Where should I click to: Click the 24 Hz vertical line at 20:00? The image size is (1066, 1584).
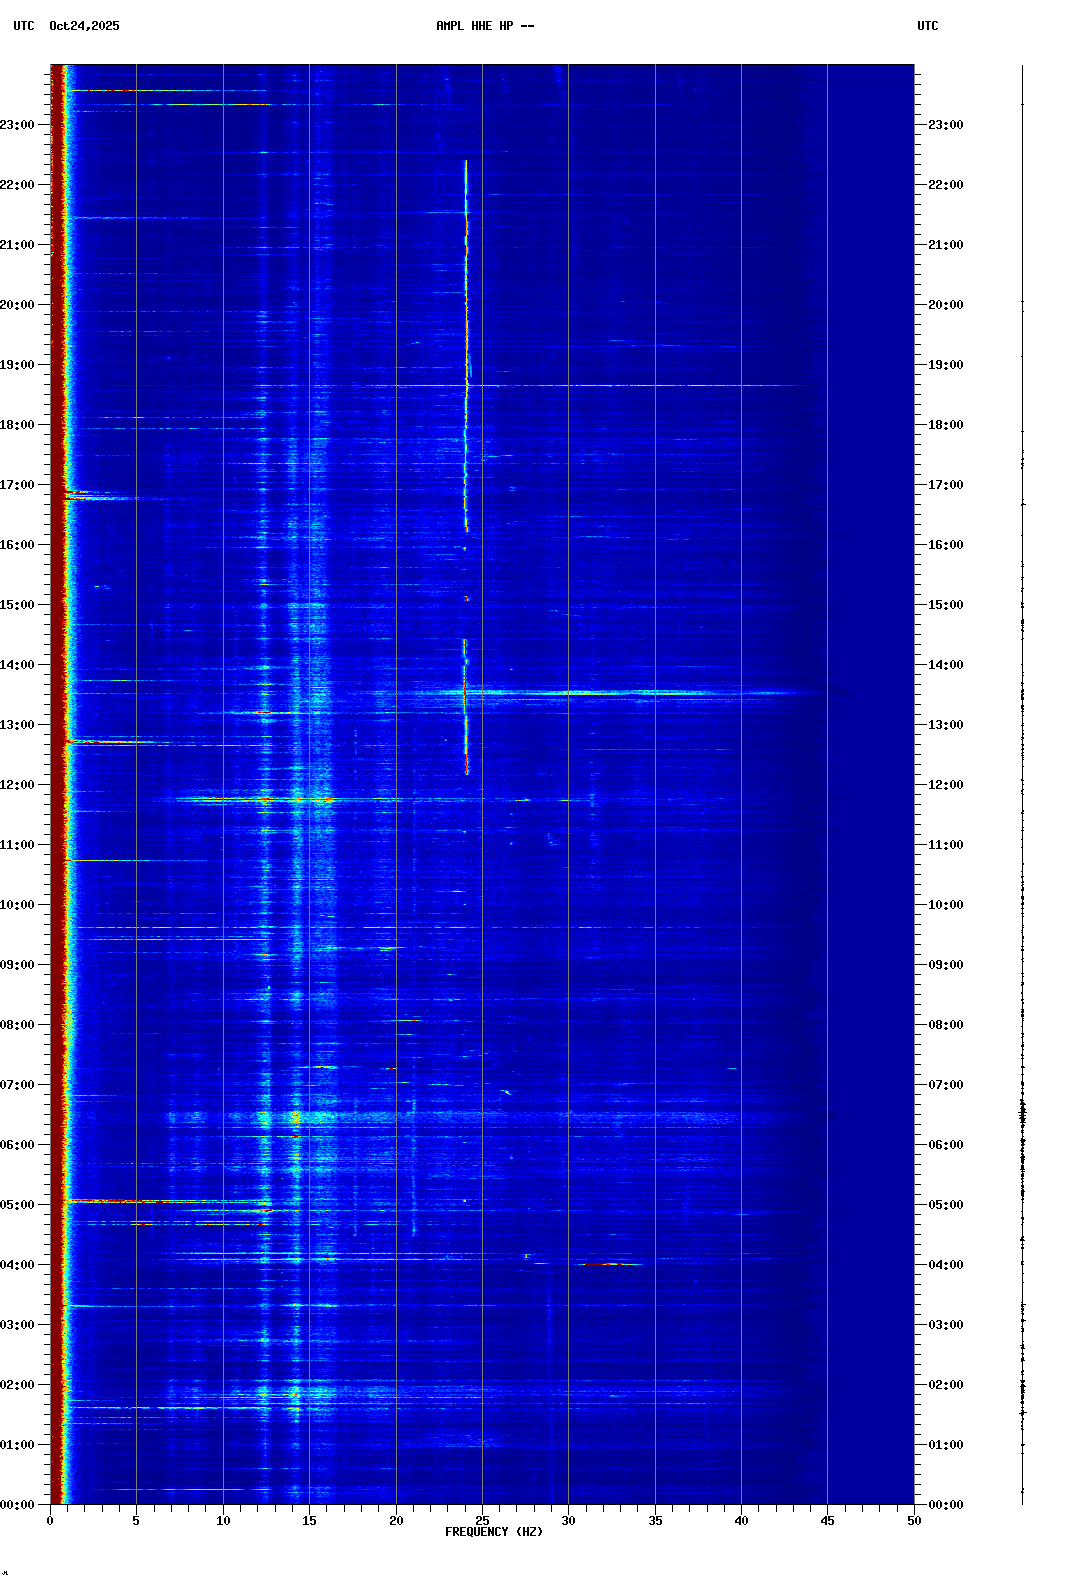click(466, 305)
